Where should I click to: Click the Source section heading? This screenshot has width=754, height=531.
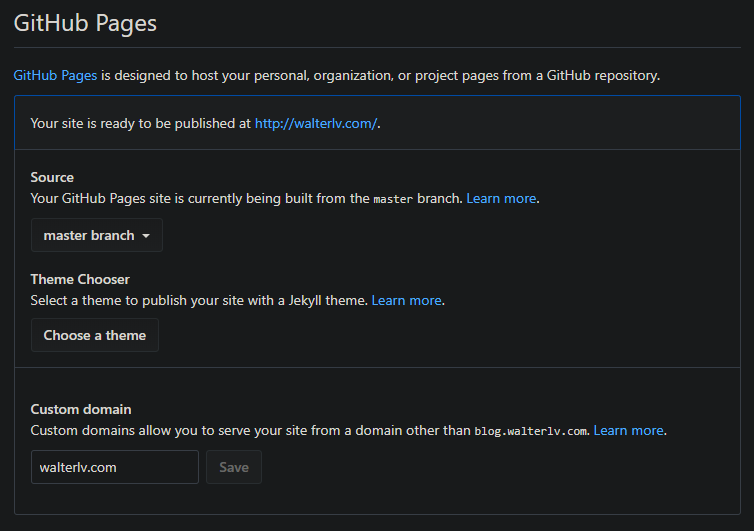tap(52, 177)
